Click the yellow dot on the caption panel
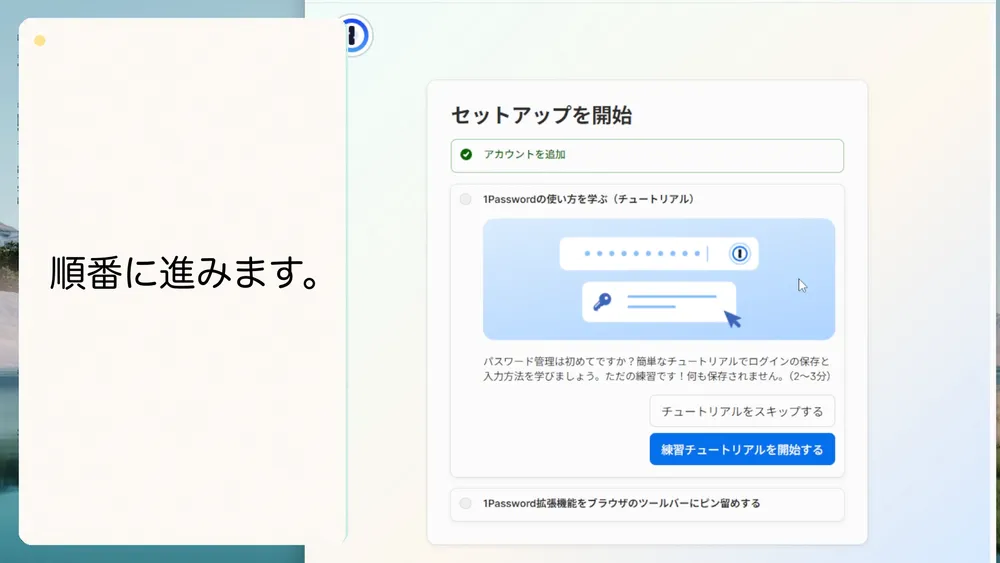The image size is (1000, 563). (40, 41)
